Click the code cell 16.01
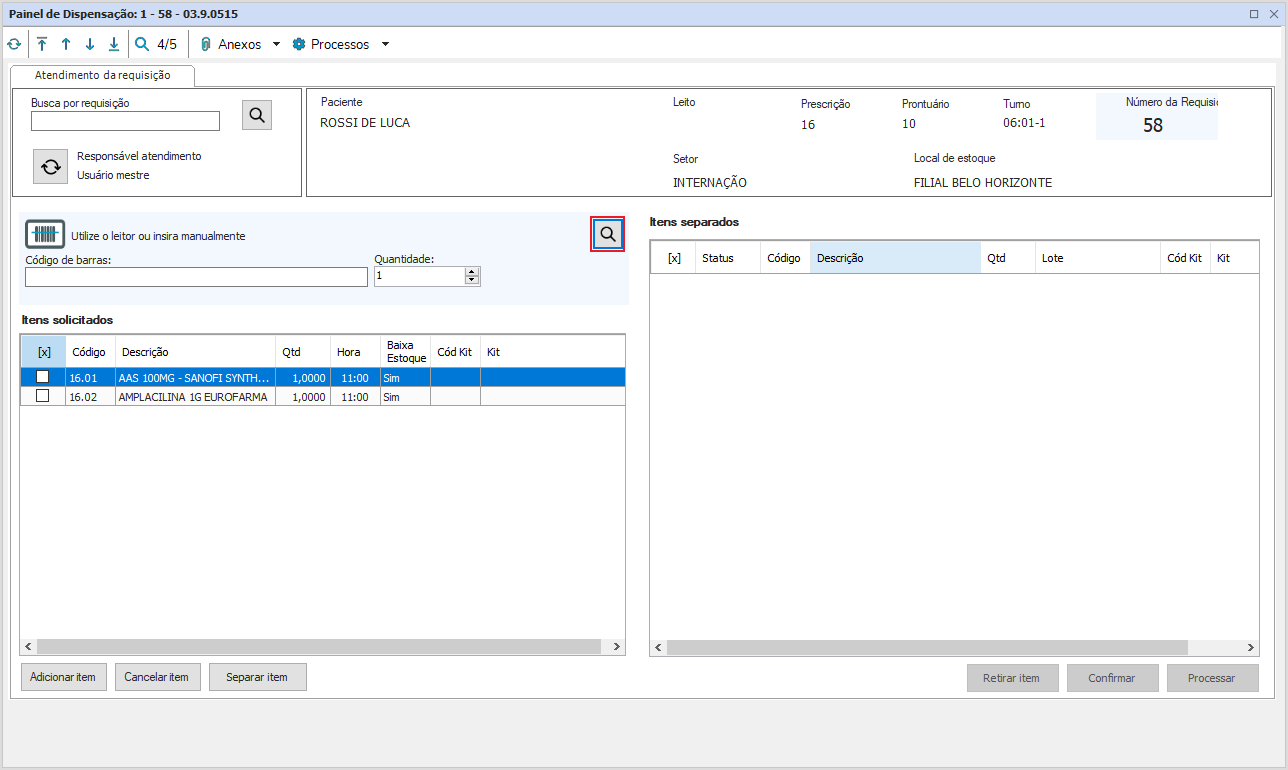1288x770 pixels. tap(90, 378)
